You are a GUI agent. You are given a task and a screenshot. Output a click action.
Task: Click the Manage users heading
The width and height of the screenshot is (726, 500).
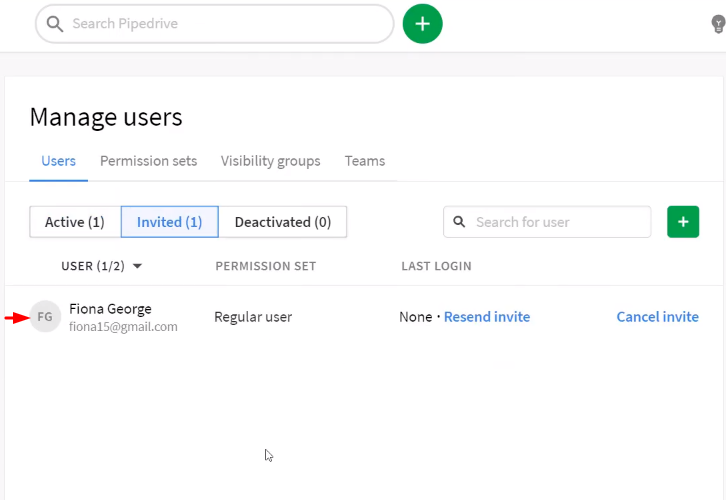pyautogui.click(x=106, y=117)
